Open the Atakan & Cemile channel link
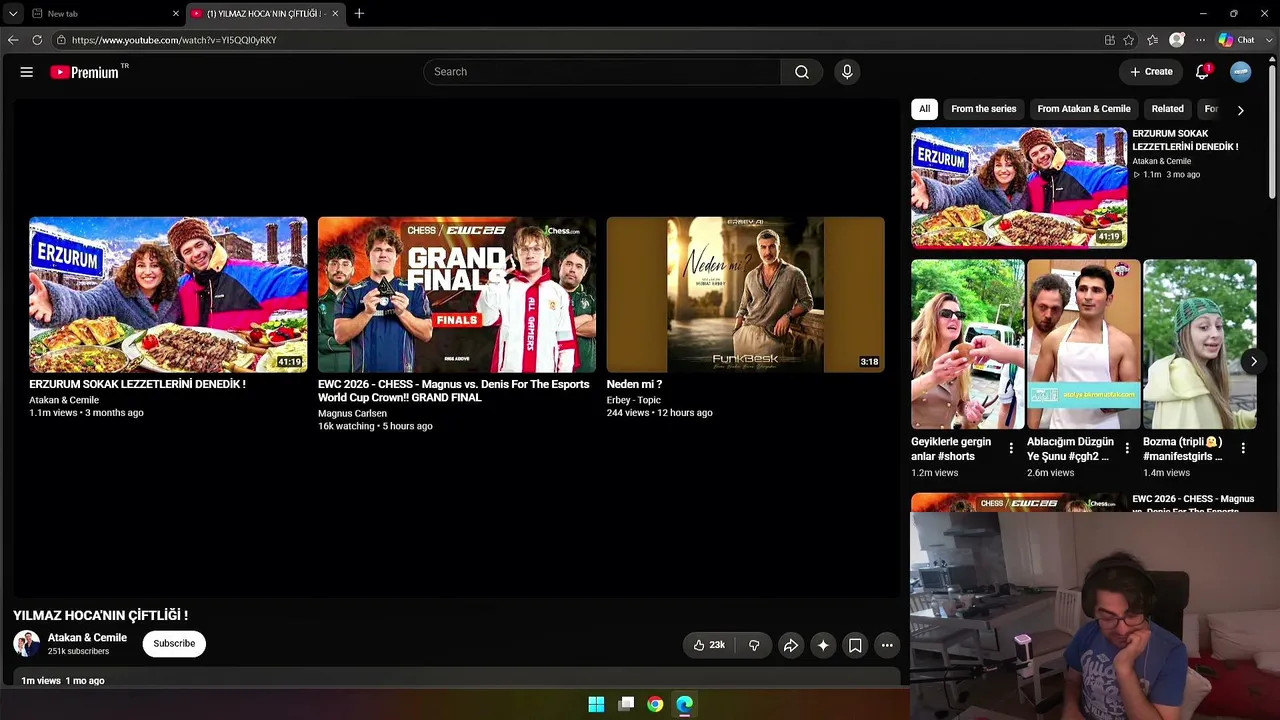 (x=87, y=638)
